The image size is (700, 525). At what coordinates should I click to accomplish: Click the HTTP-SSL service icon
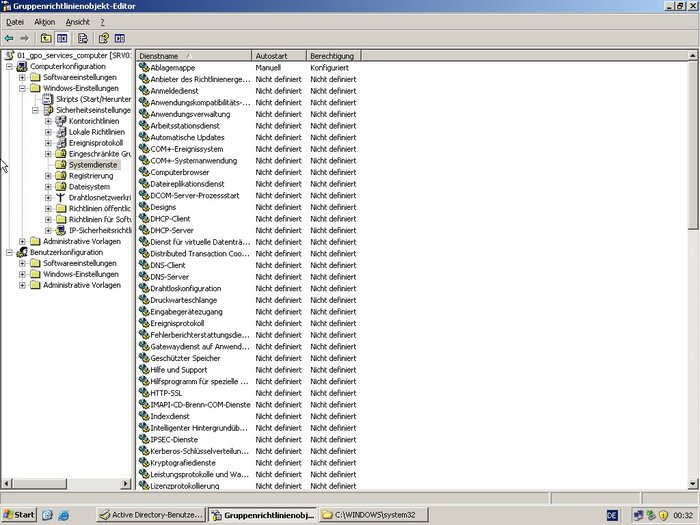144,392
